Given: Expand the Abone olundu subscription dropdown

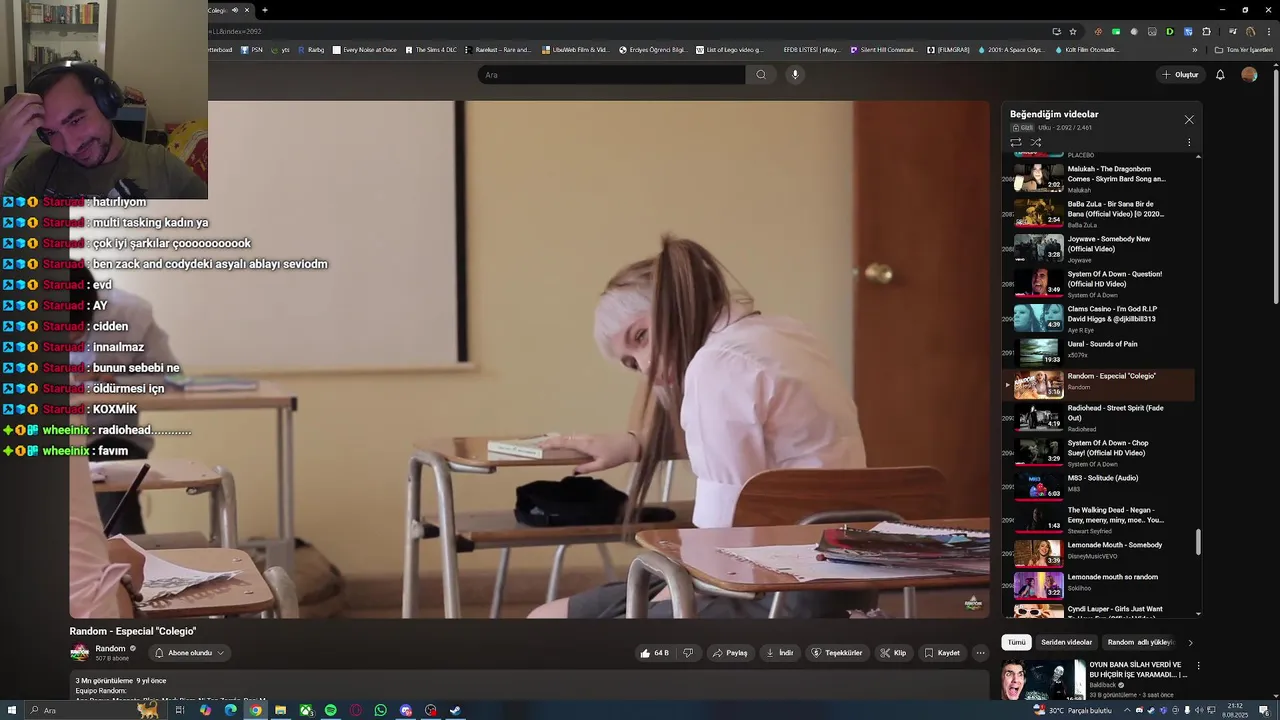Looking at the screenshot, I should tap(189, 653).
